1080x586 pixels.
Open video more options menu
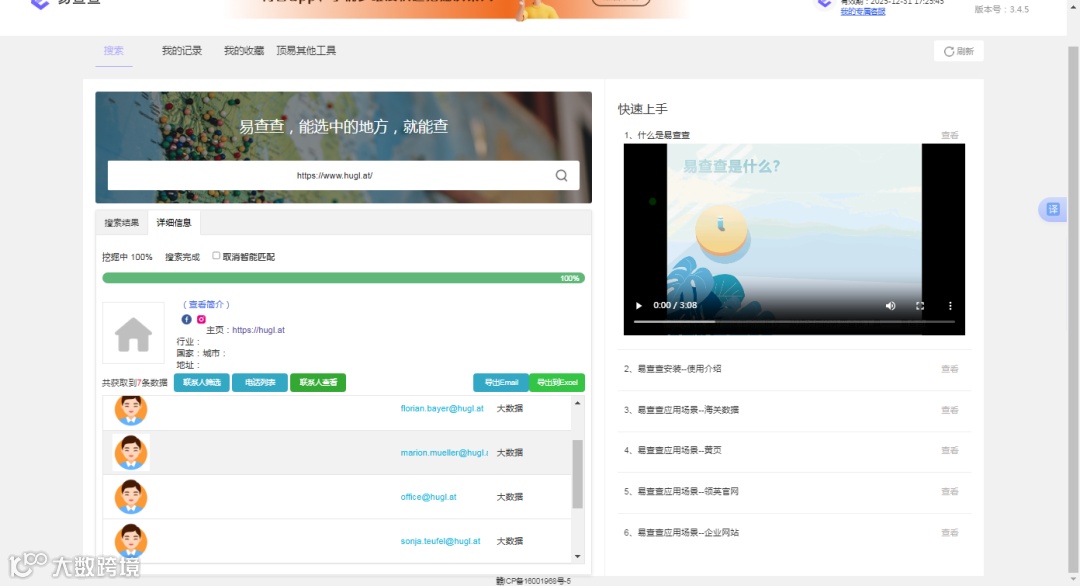tap(950, 306)
